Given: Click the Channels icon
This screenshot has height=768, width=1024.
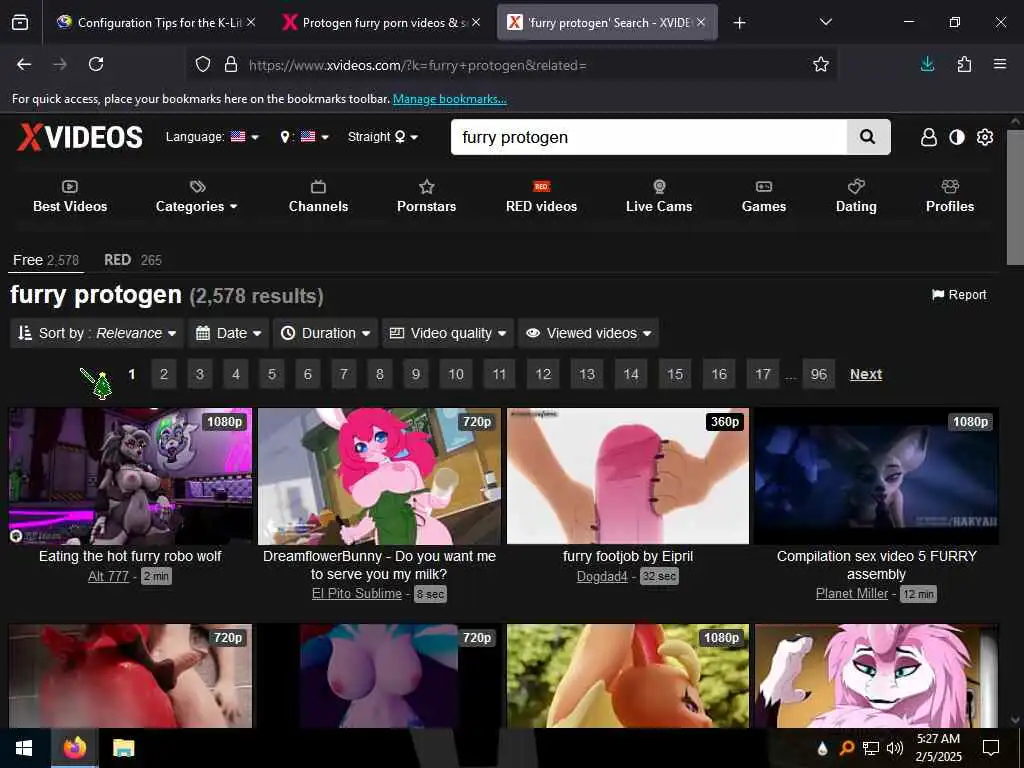Looking at the screenshot, I should click(319, 187).
